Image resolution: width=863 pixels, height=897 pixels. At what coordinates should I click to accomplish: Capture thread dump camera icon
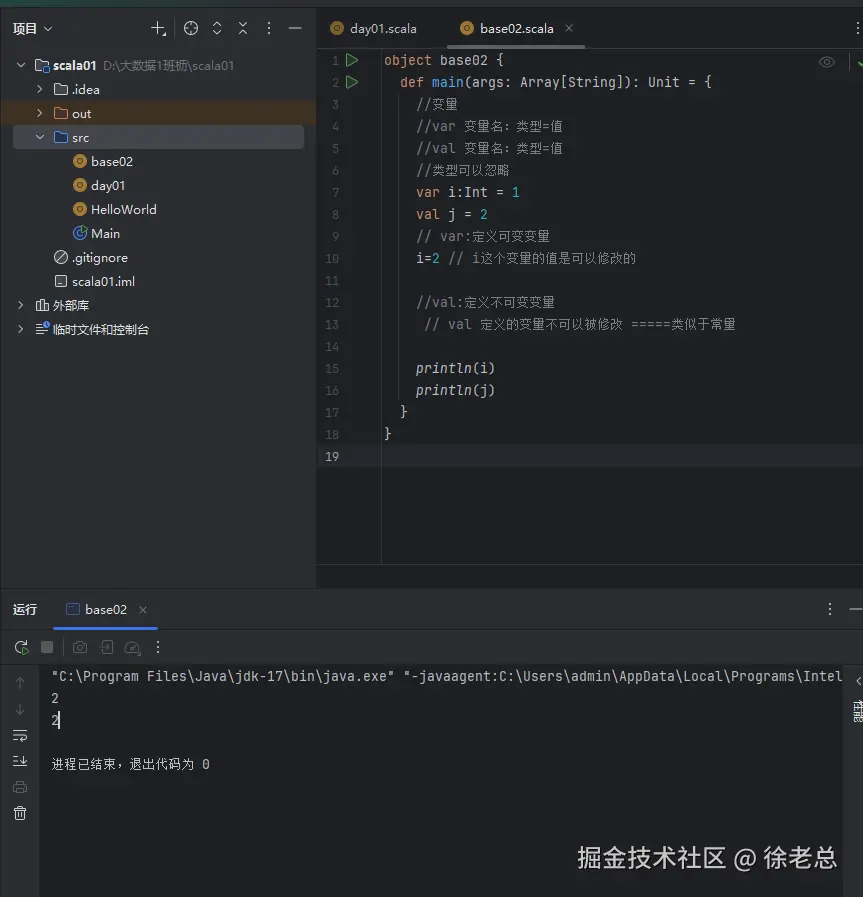80,647
